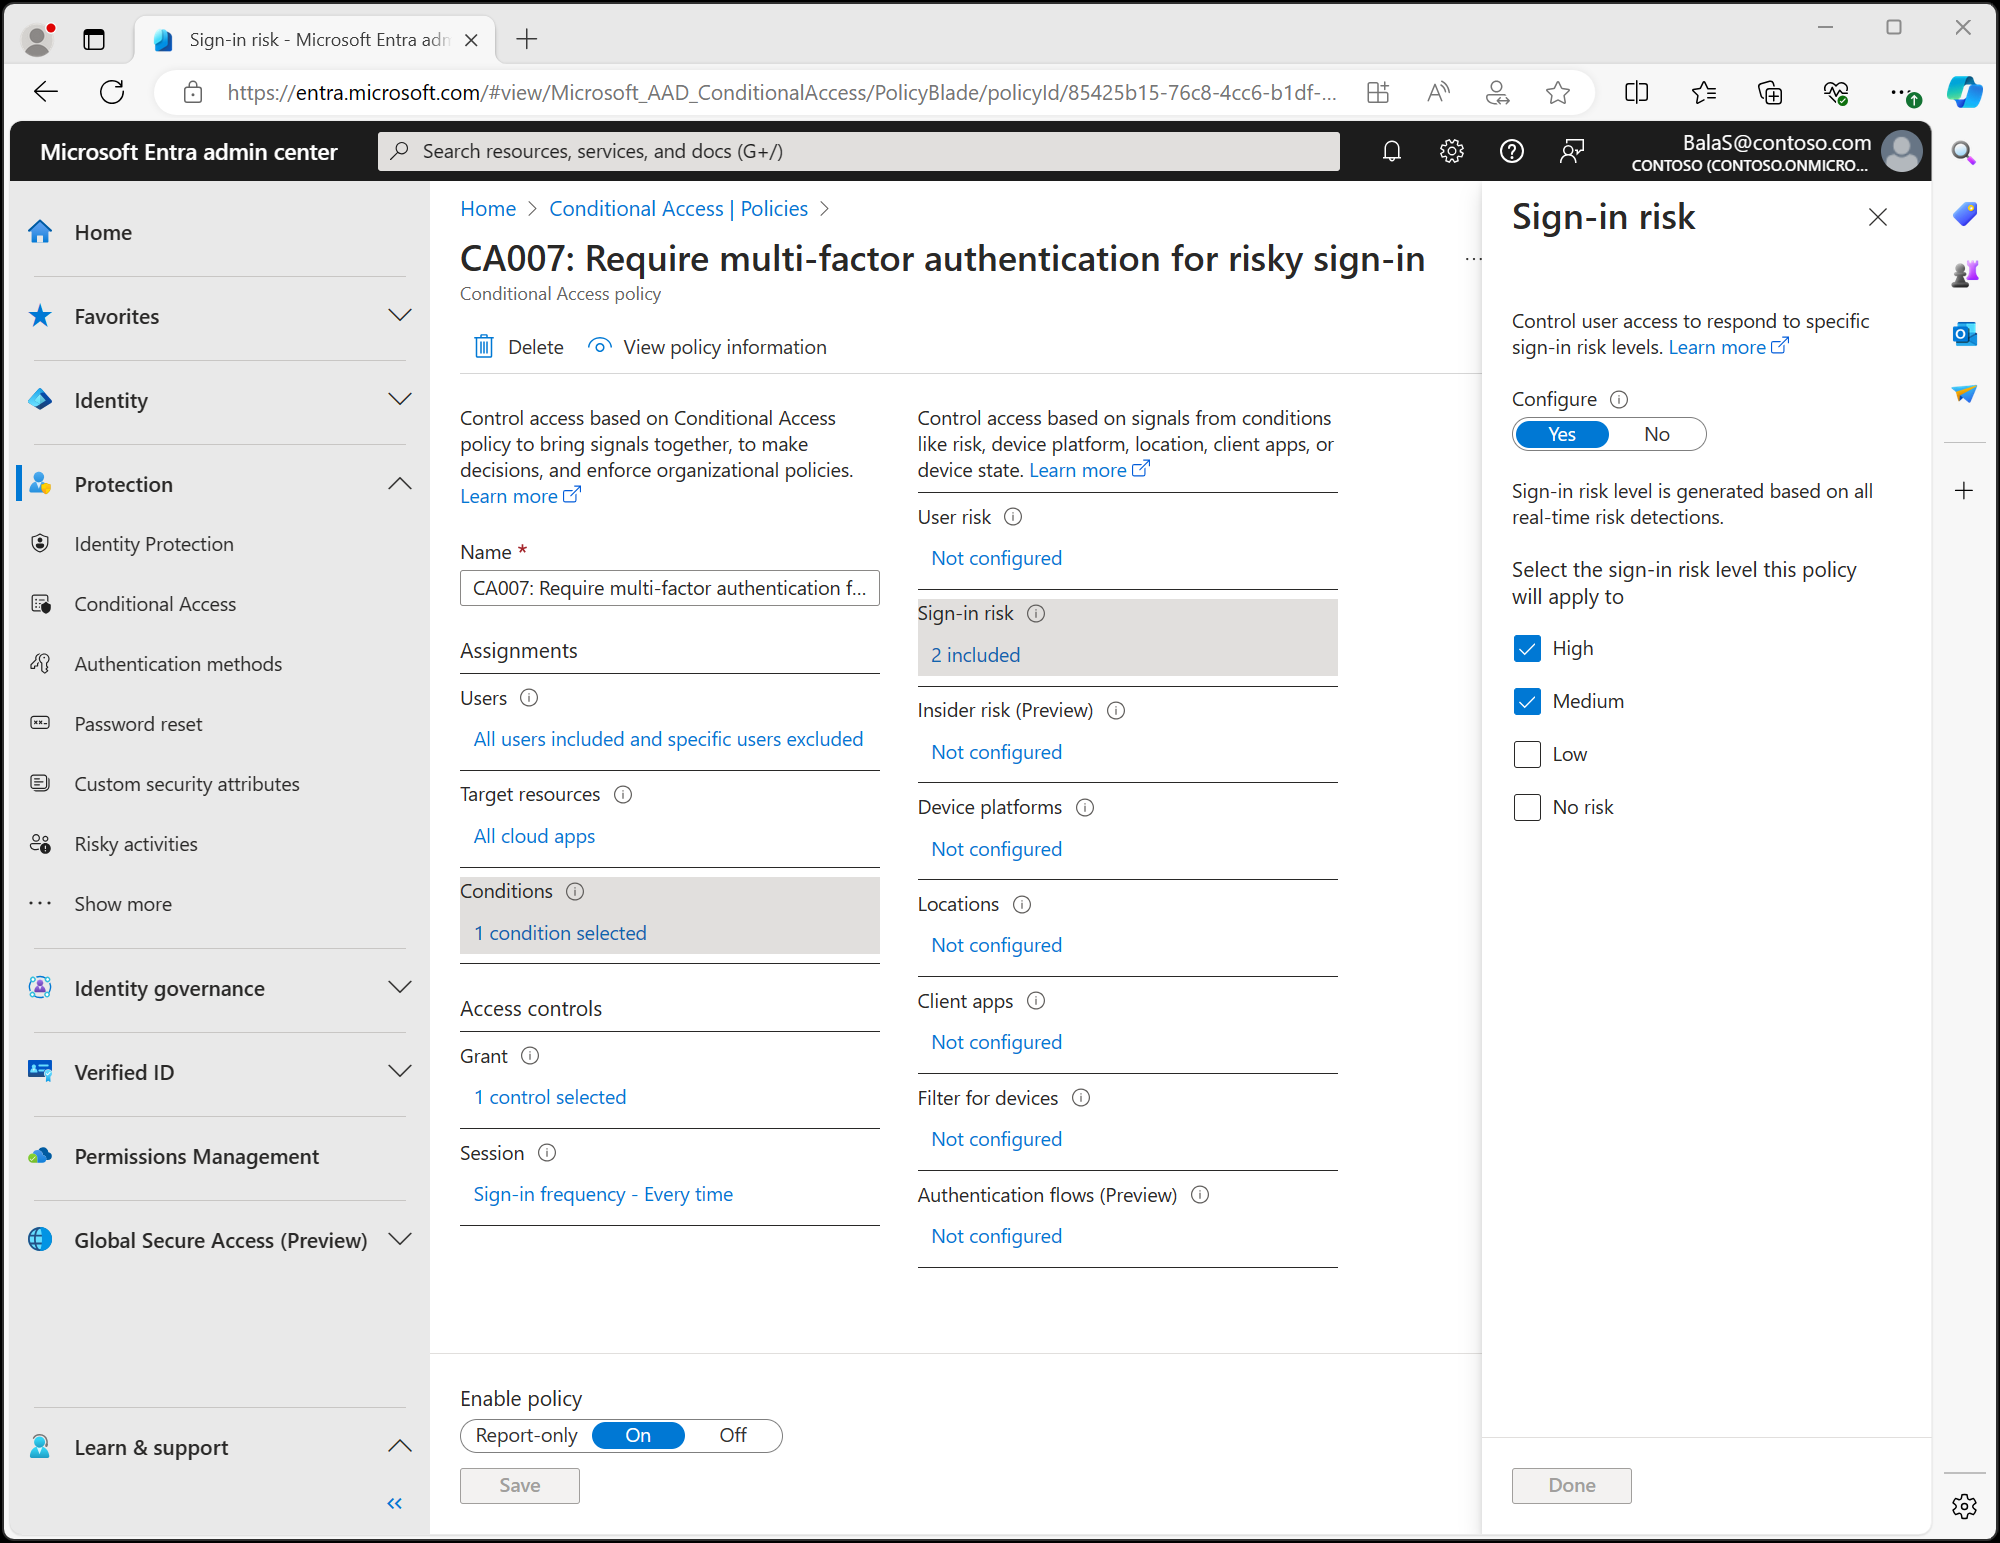Click the Global Secure Access sidebar icon
2000x1543 pixels.
click(42, 1238)
